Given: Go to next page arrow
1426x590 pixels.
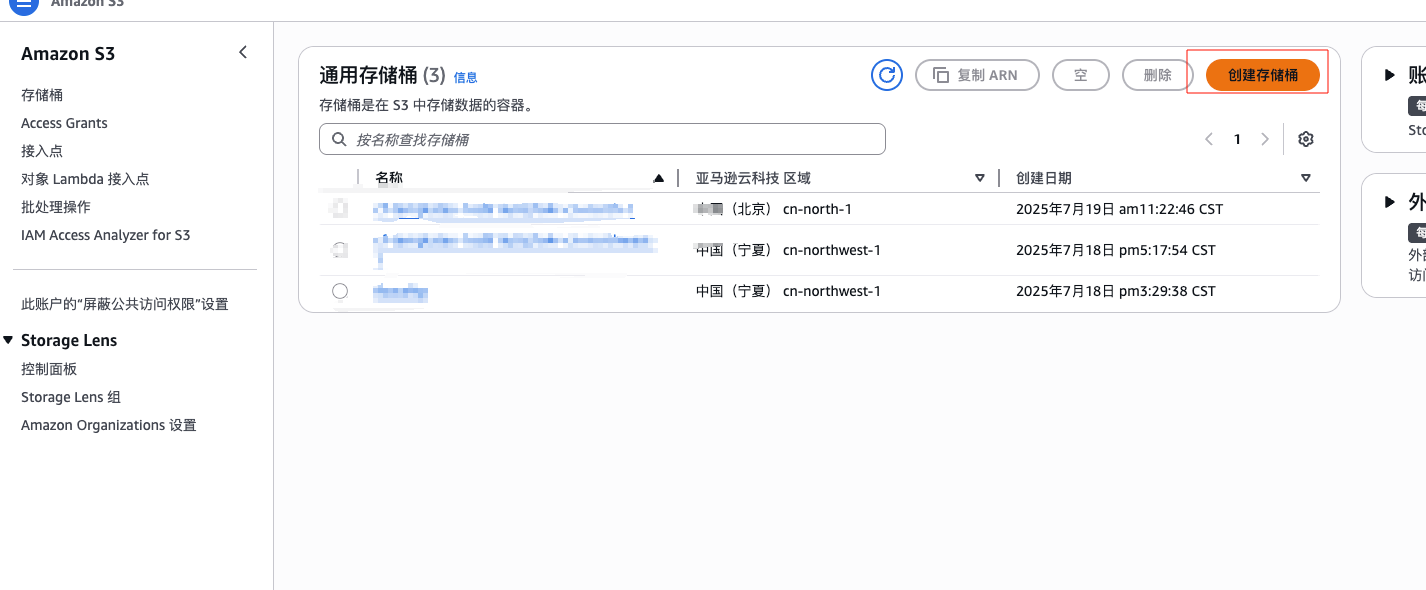Looking at the screenshot, I should pos(1265,139).
